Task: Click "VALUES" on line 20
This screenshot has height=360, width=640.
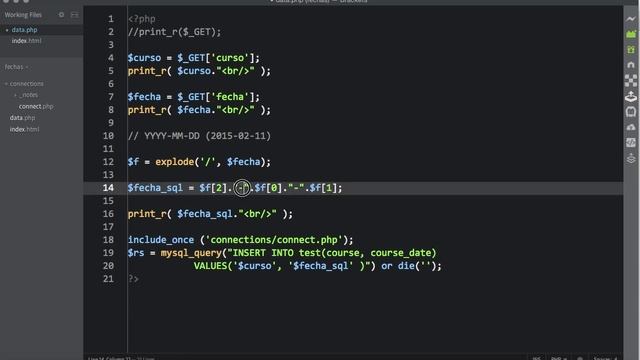Action: [x=210, y=266]
